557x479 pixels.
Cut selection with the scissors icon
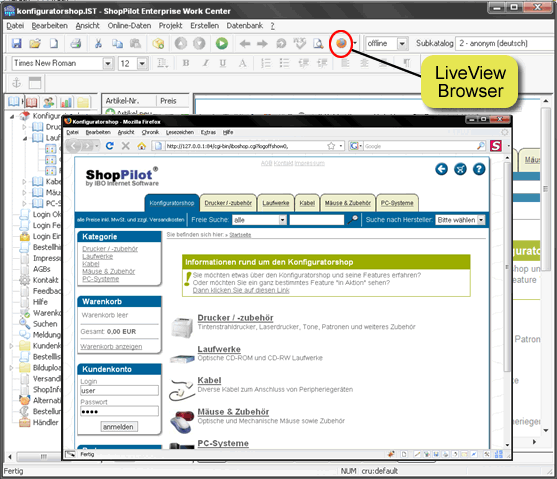click(x=98, y=43)
